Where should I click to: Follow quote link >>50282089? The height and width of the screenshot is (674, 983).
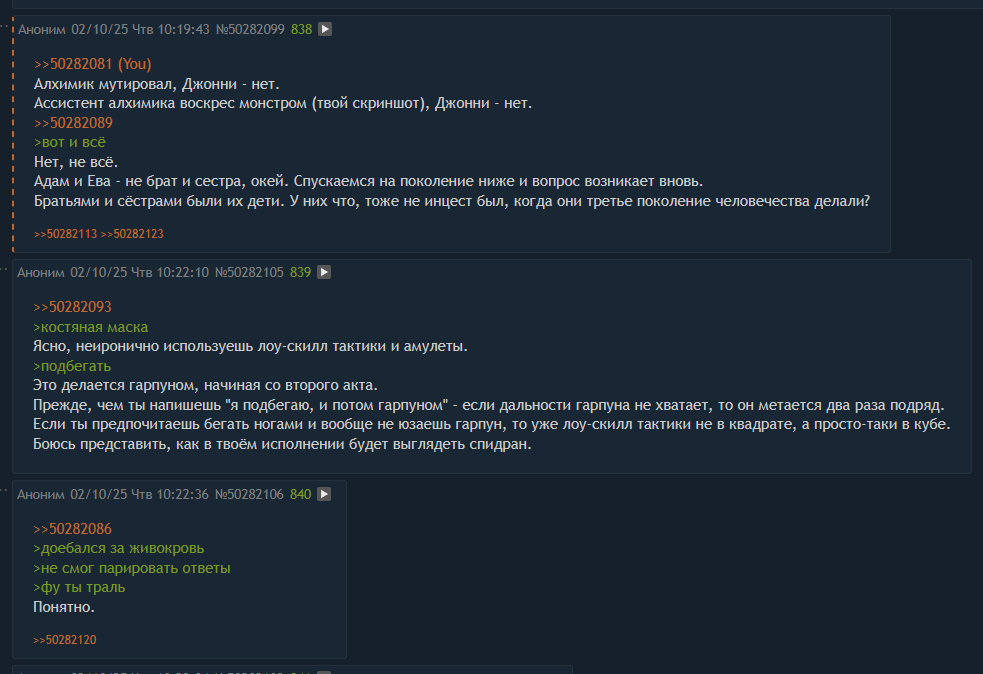[73, 123]
